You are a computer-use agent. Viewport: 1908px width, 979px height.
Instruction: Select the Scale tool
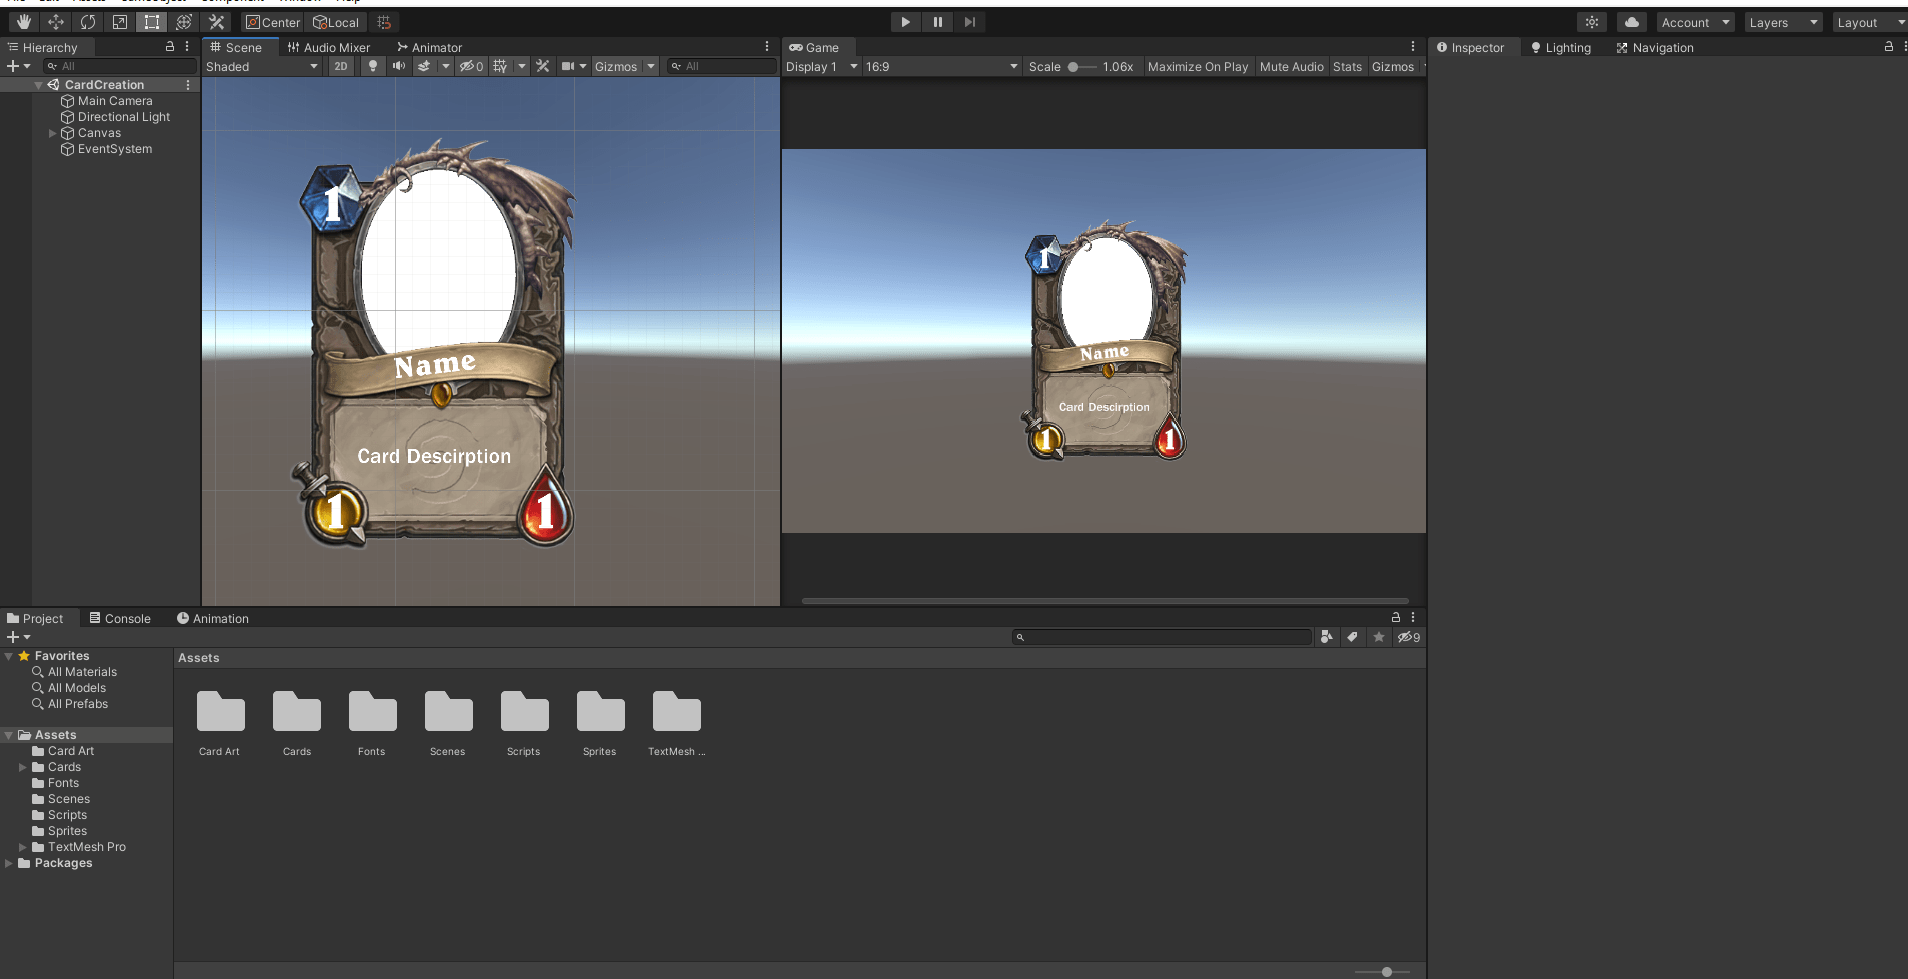point(120,22)
